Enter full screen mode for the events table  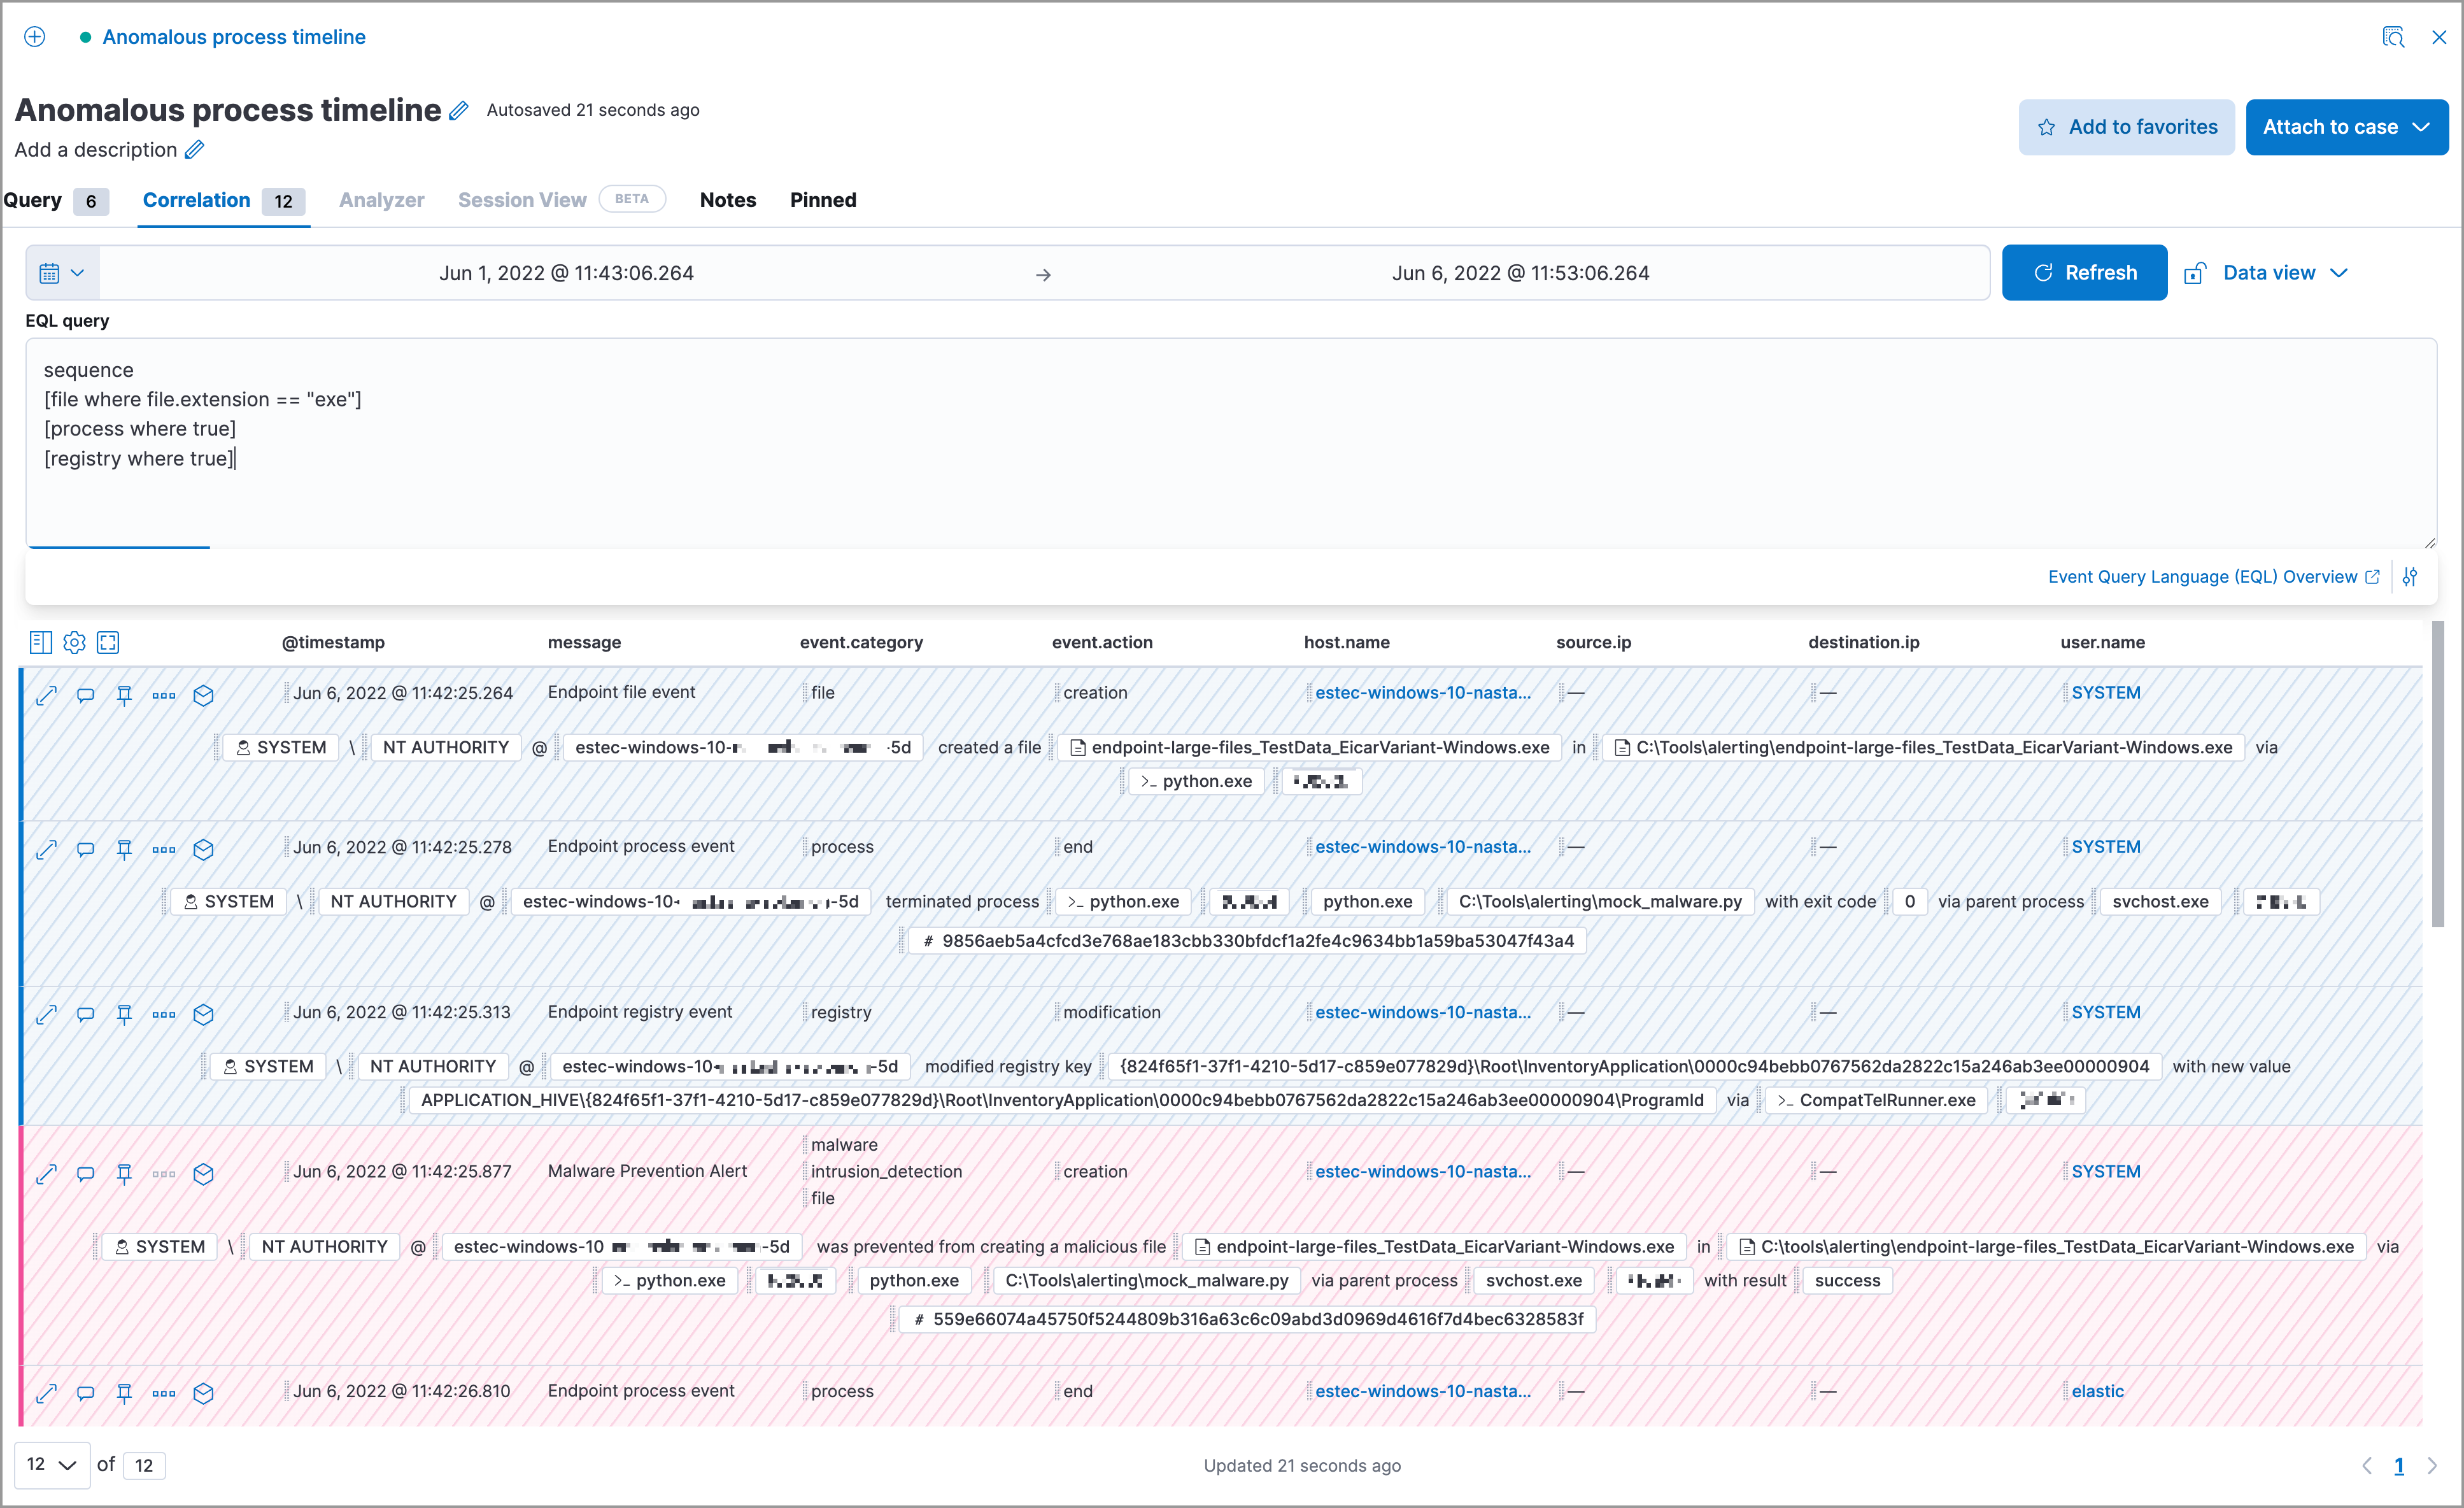click(108, 642)
